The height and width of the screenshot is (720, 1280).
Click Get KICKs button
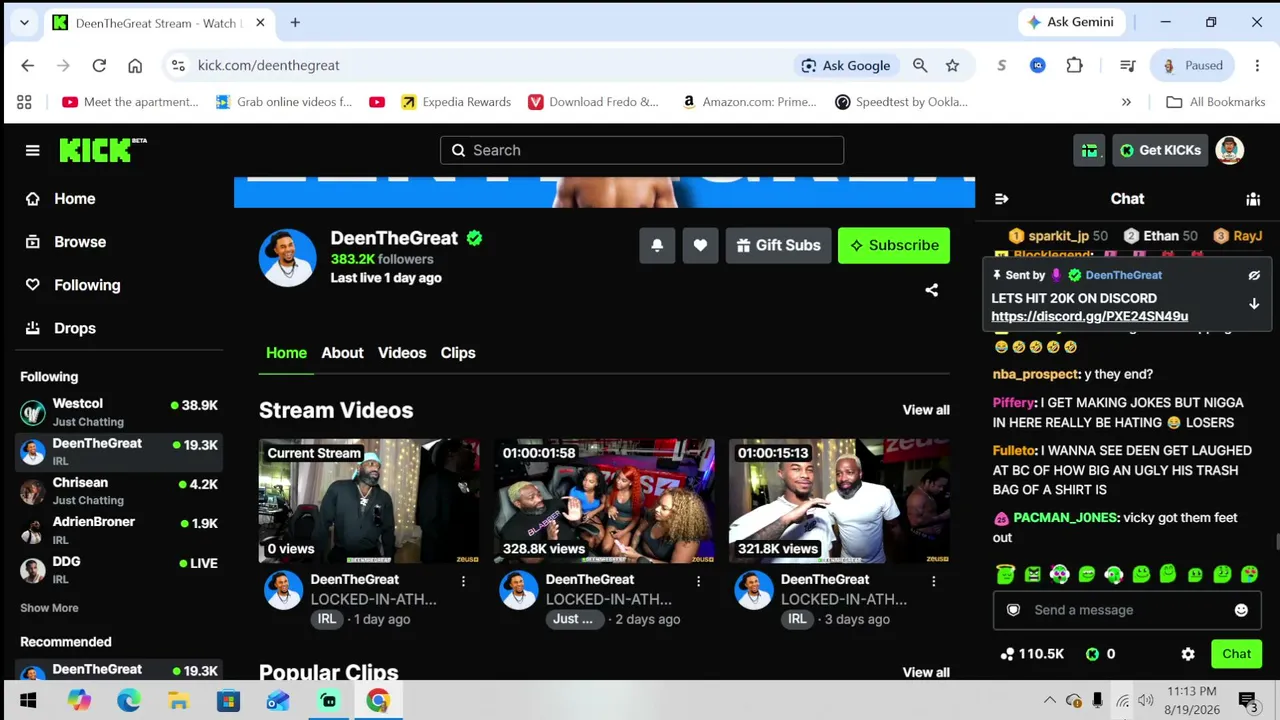pos(1160,150)
